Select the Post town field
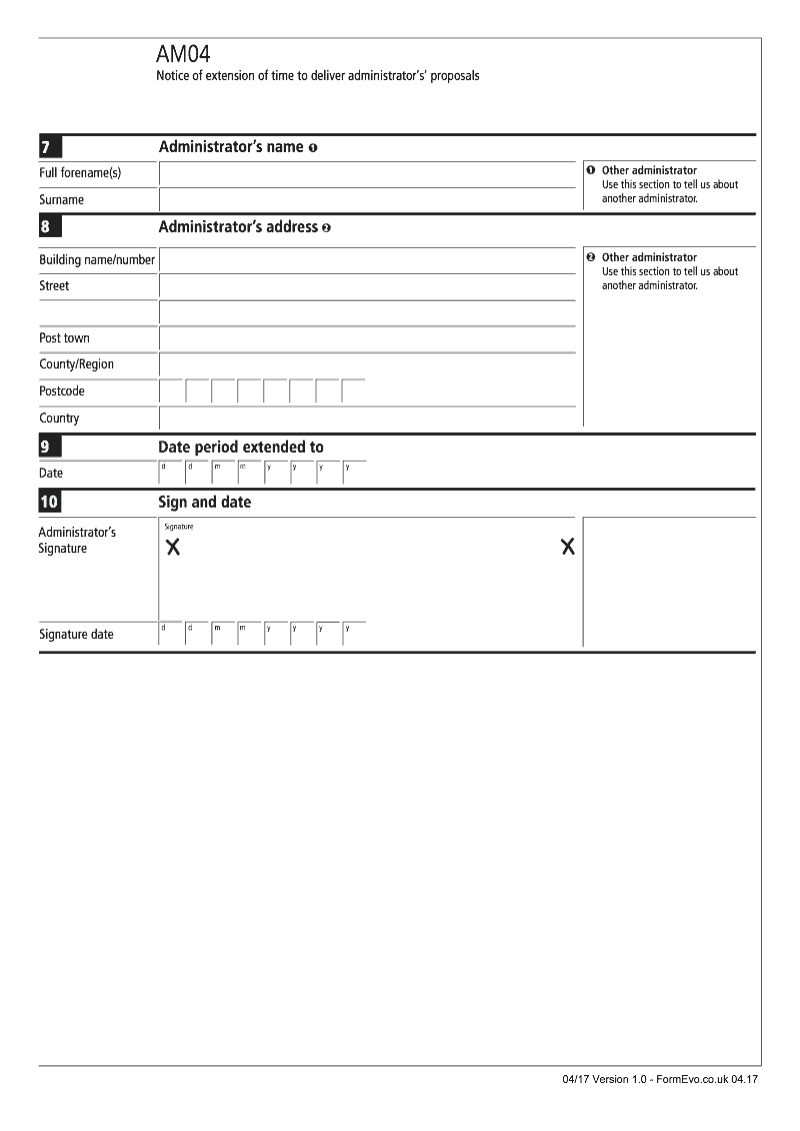Image resolution: width=800 pixels, height=1131 pixels. (367, 339)
